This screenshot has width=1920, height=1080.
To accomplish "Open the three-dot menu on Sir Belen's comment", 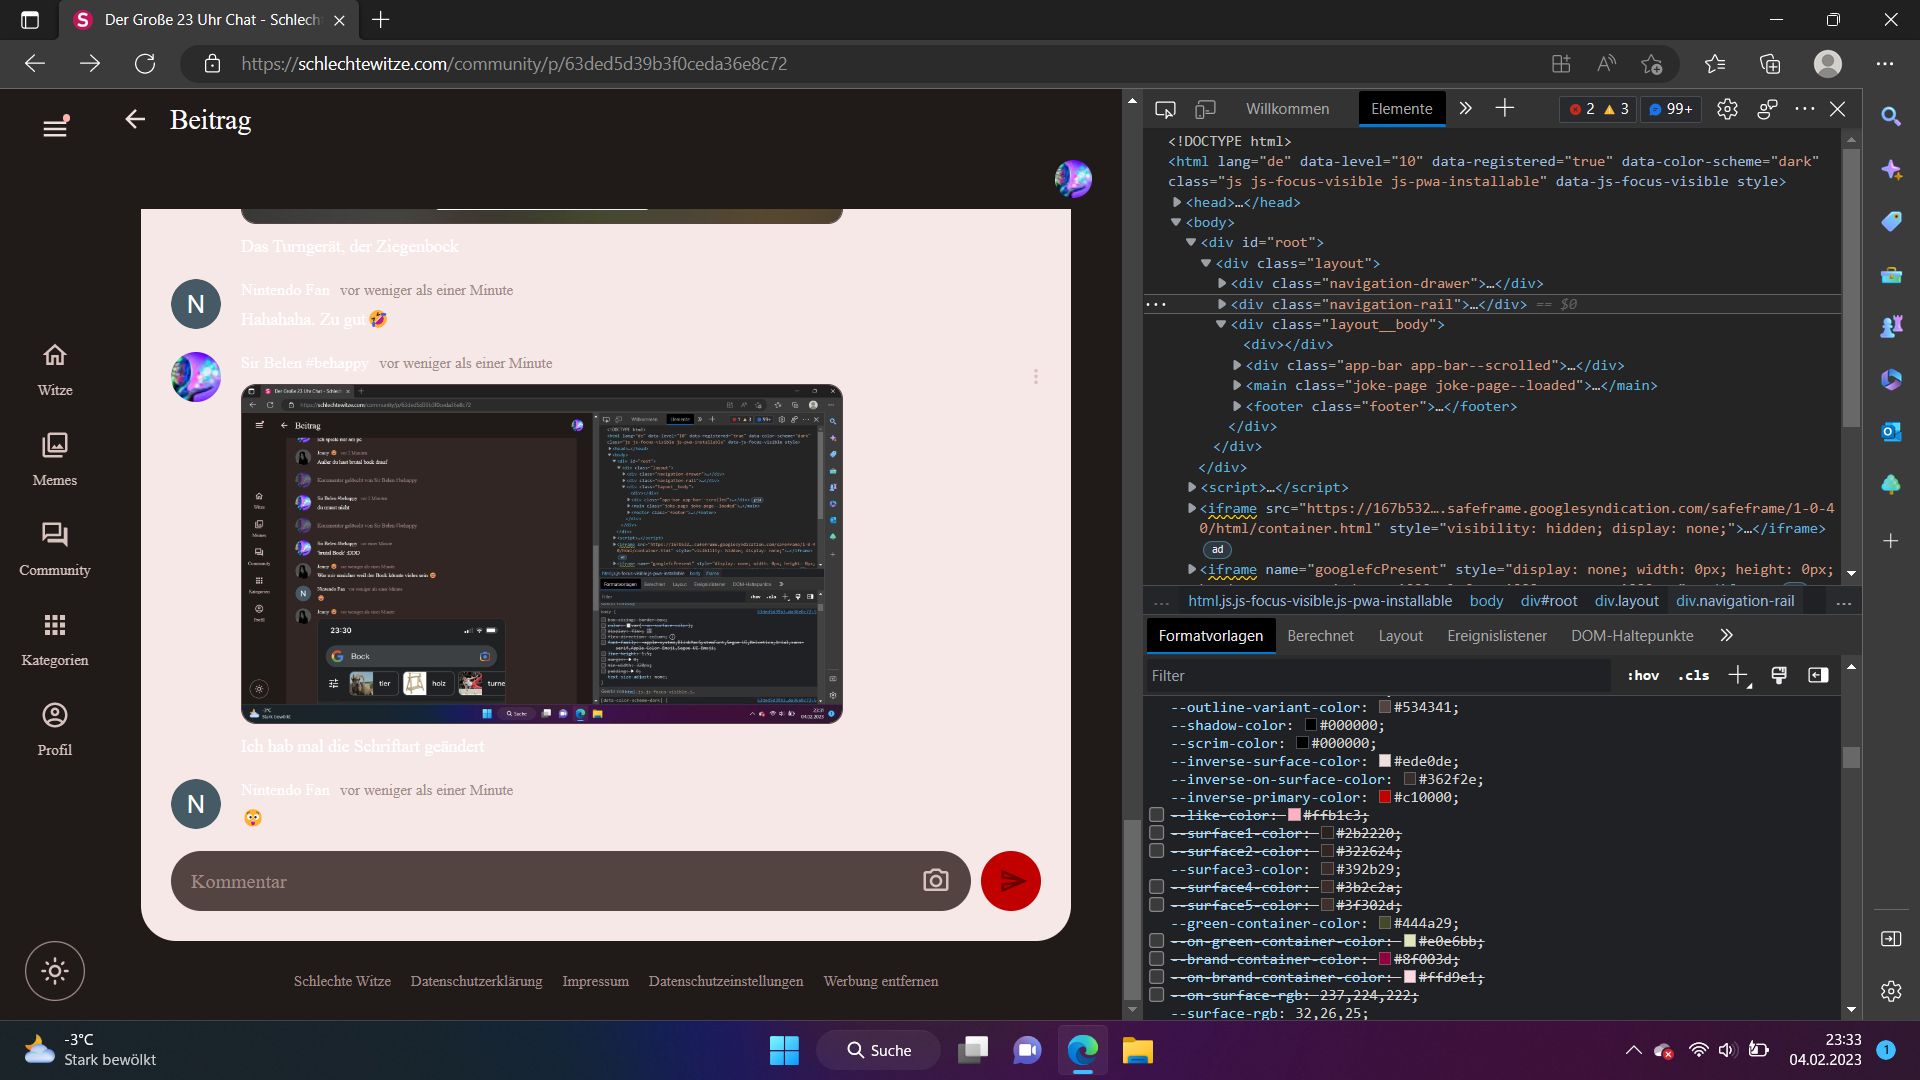I will [1036, 376].
